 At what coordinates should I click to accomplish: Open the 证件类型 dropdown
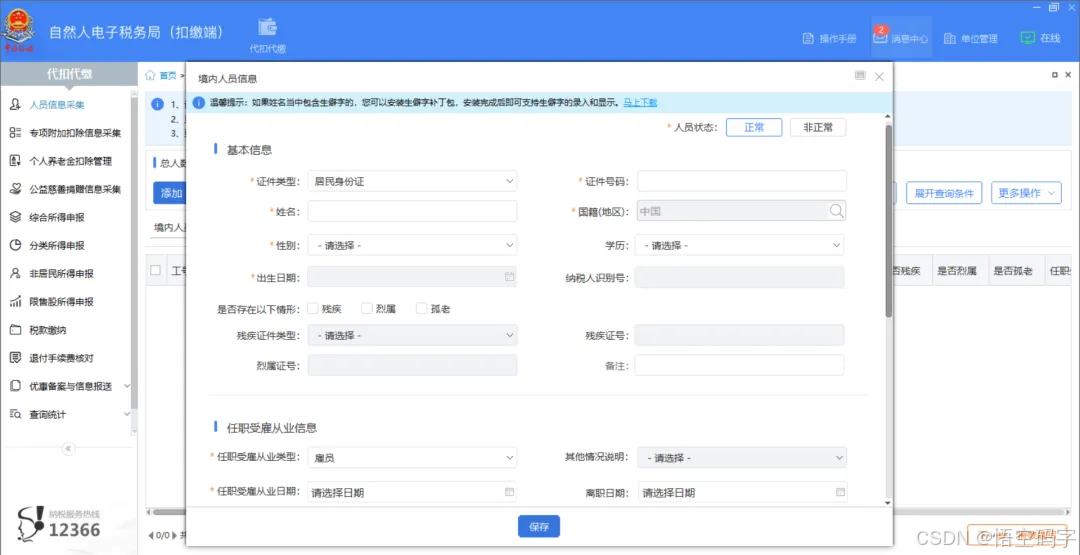[x=412, y=181]
